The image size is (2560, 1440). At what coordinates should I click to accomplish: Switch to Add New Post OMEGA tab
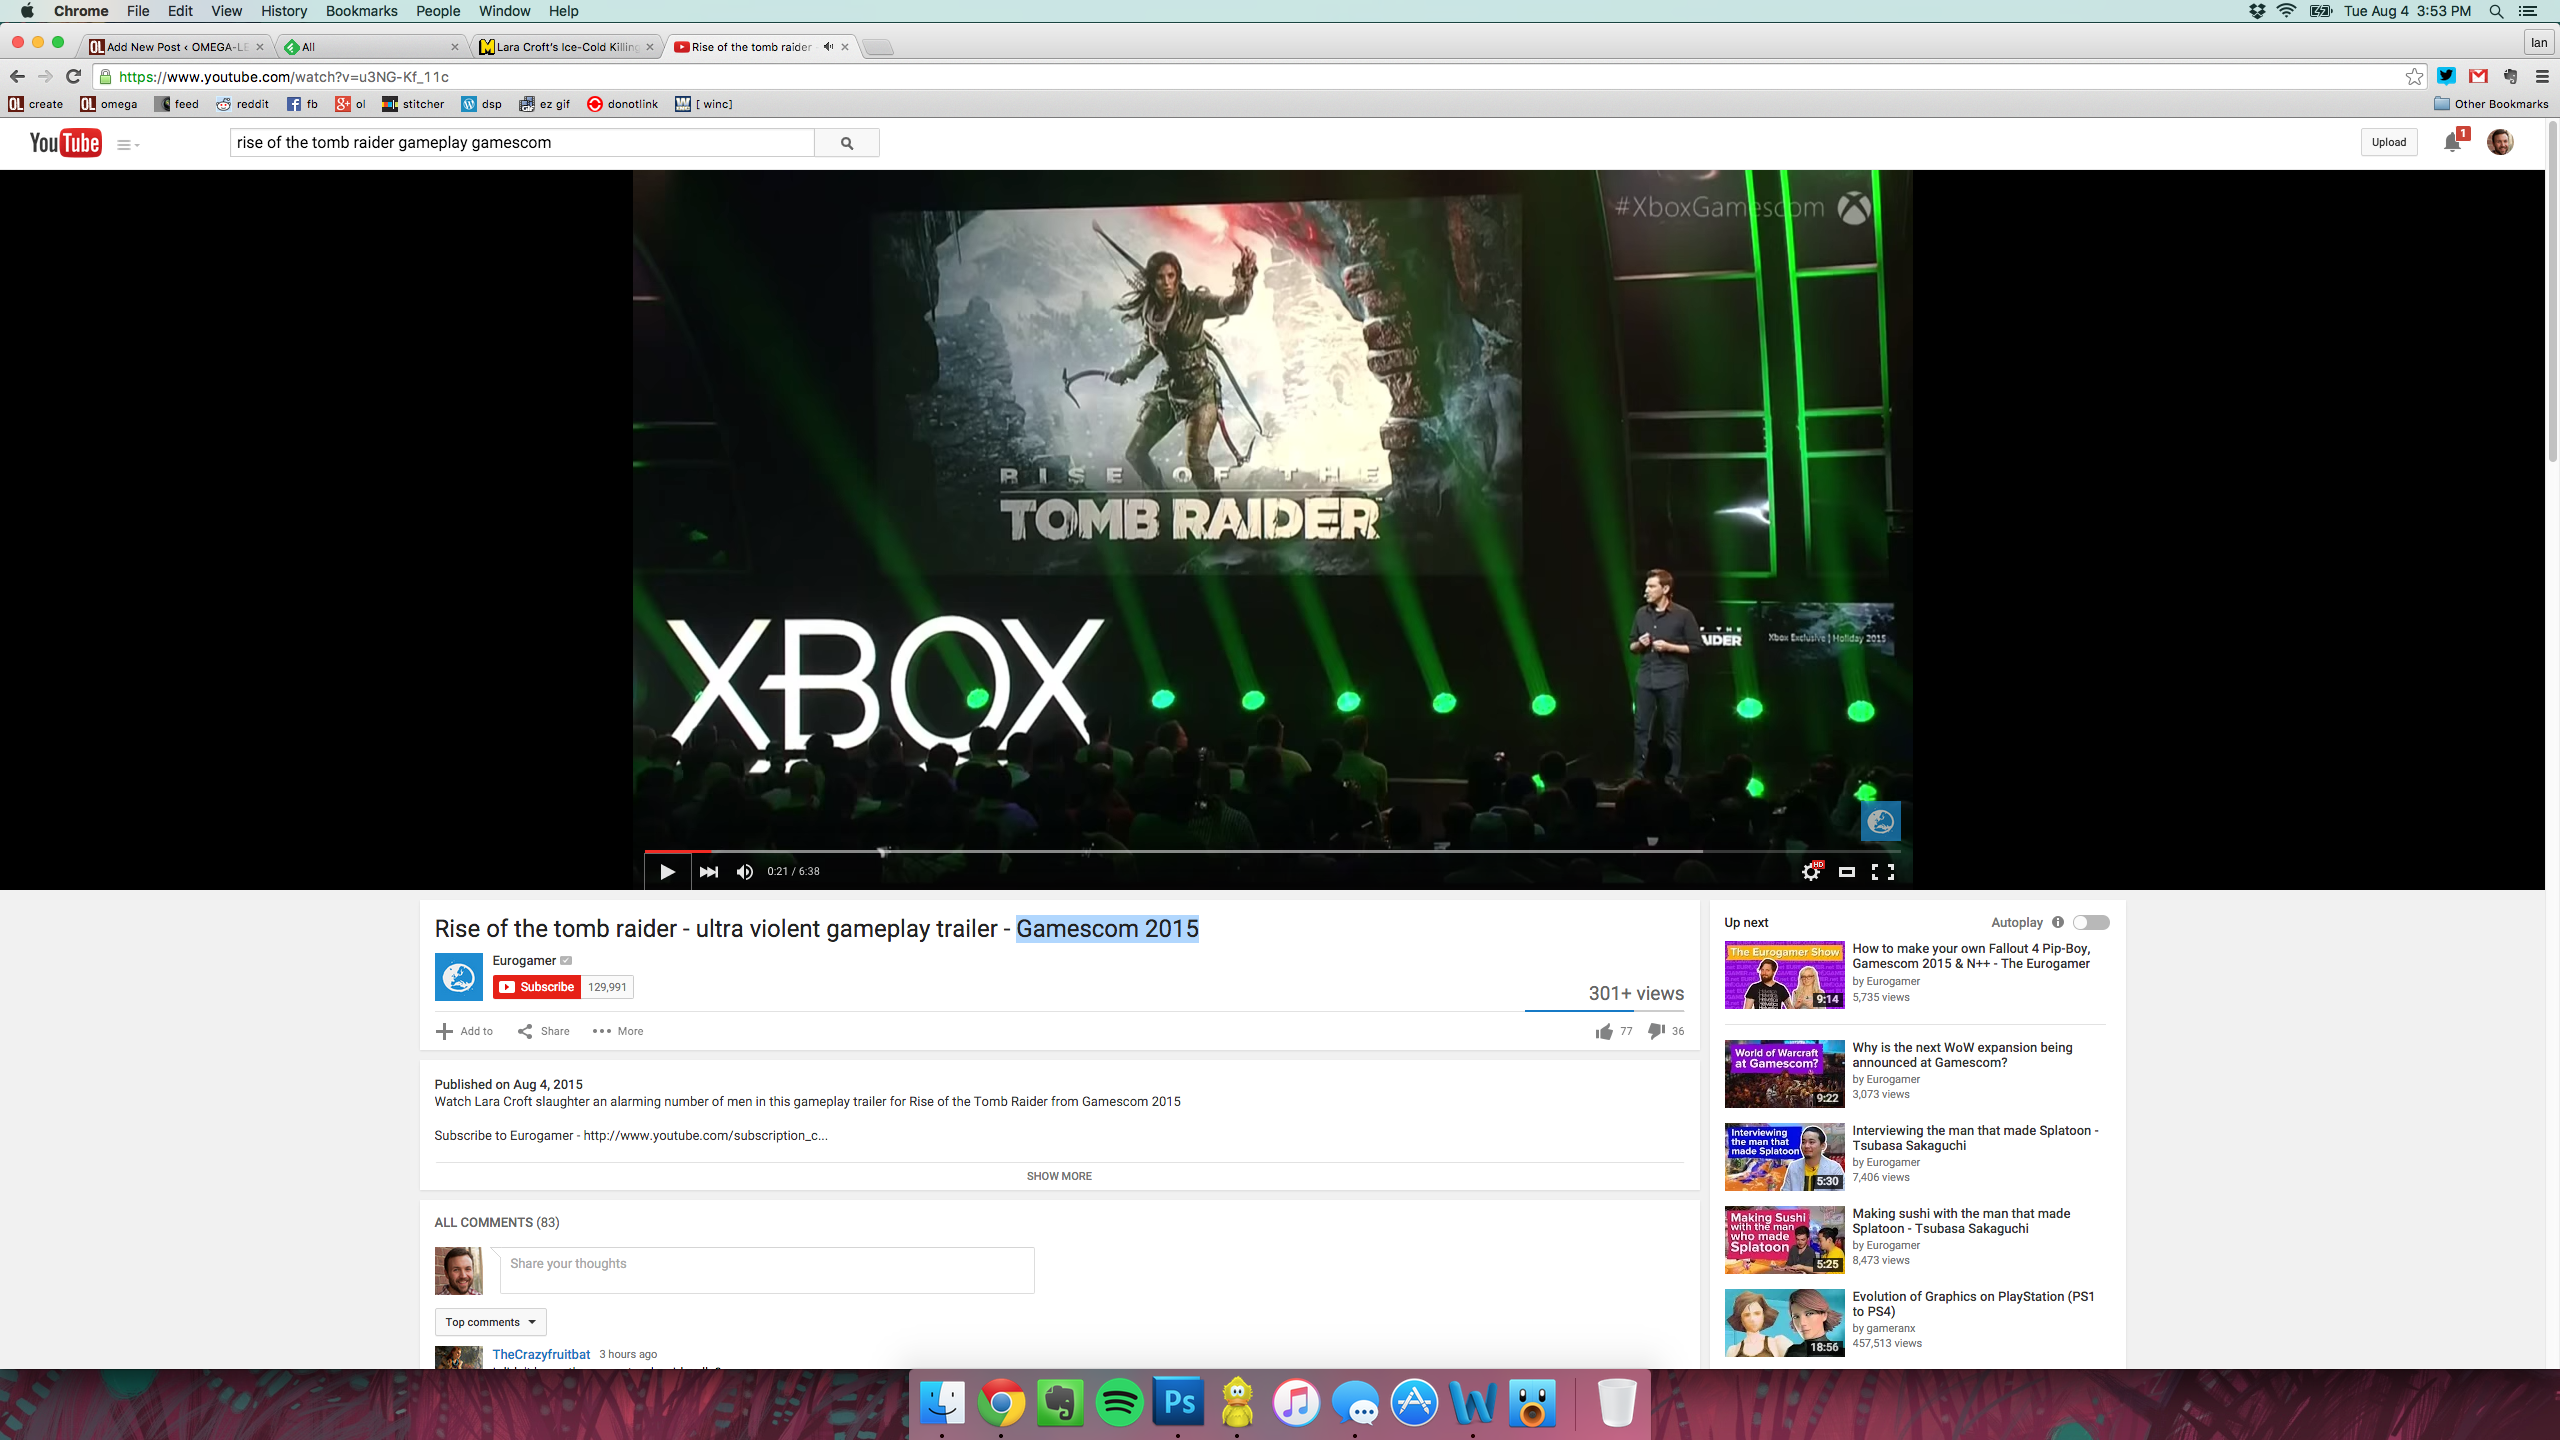pyautogui.click(x=176, y=47)
